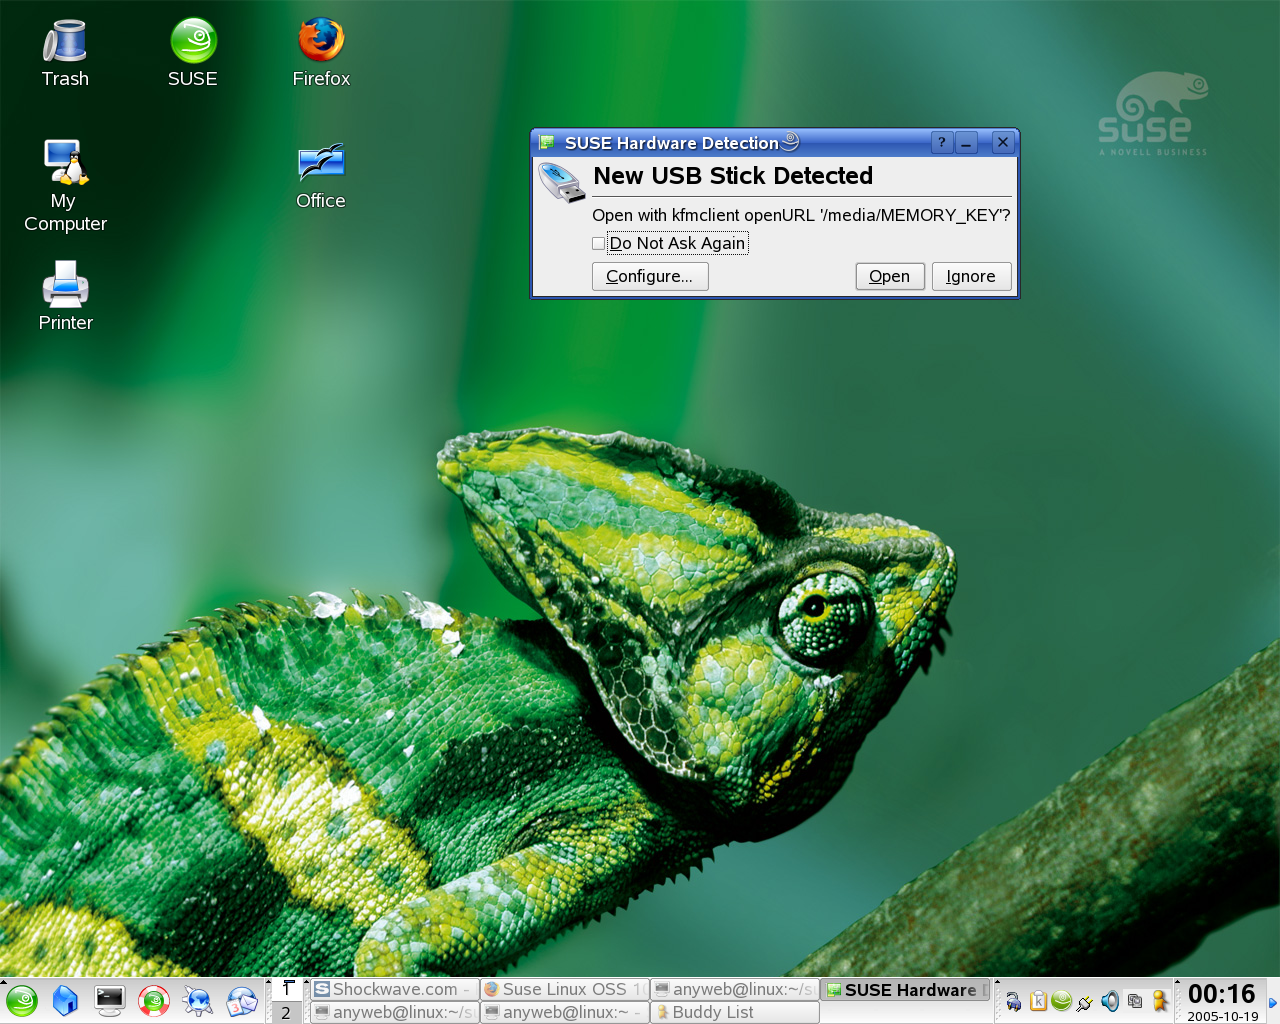
Task: Open the SUSE desktop icon
Action: click(193, 54)
